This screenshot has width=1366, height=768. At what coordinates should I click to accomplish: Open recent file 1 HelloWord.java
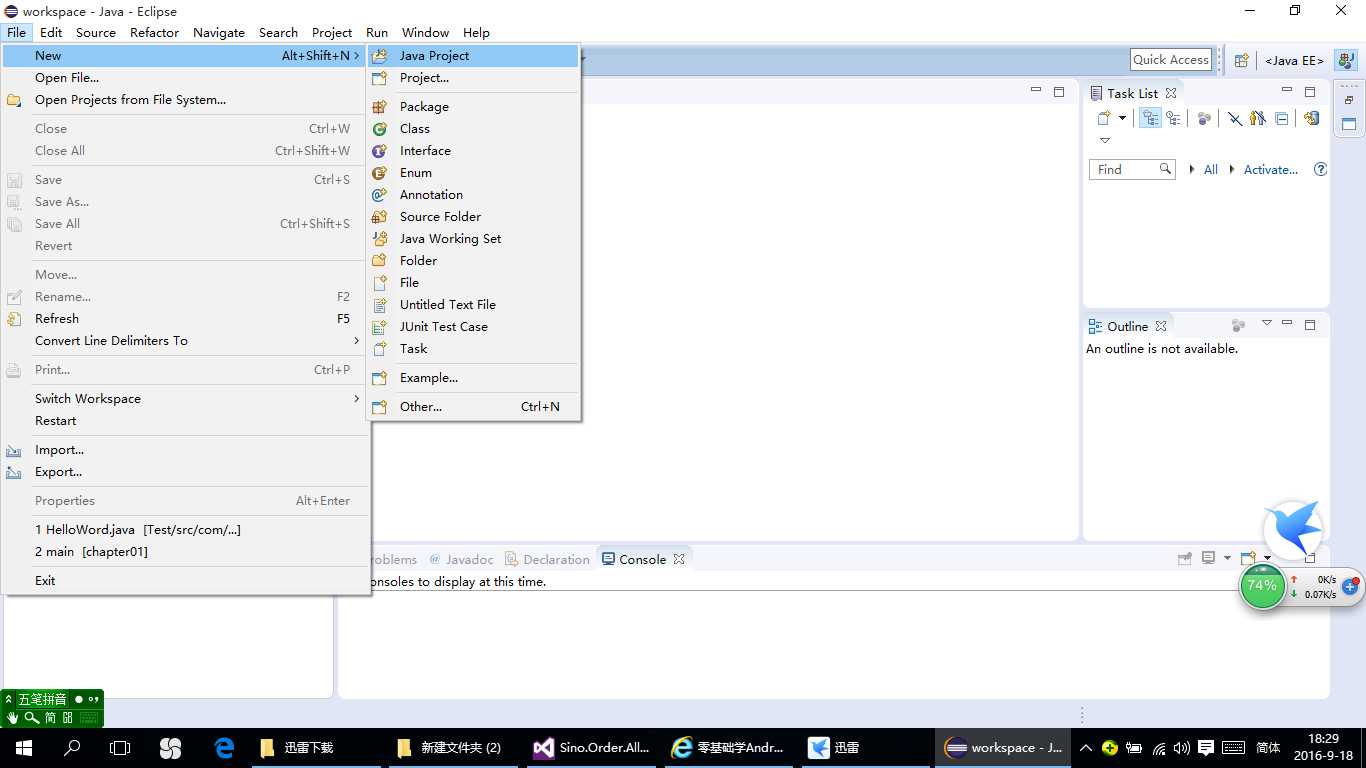click(186, 530)
